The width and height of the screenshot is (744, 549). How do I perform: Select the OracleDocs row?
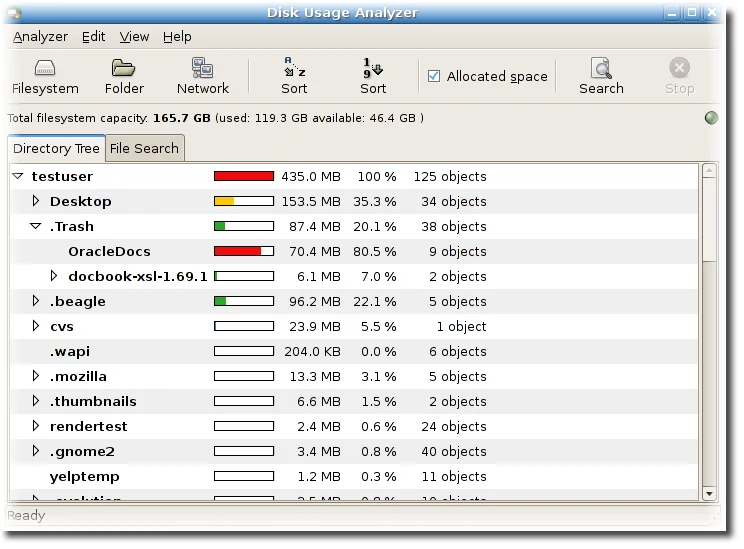click(x=354, y=251)
